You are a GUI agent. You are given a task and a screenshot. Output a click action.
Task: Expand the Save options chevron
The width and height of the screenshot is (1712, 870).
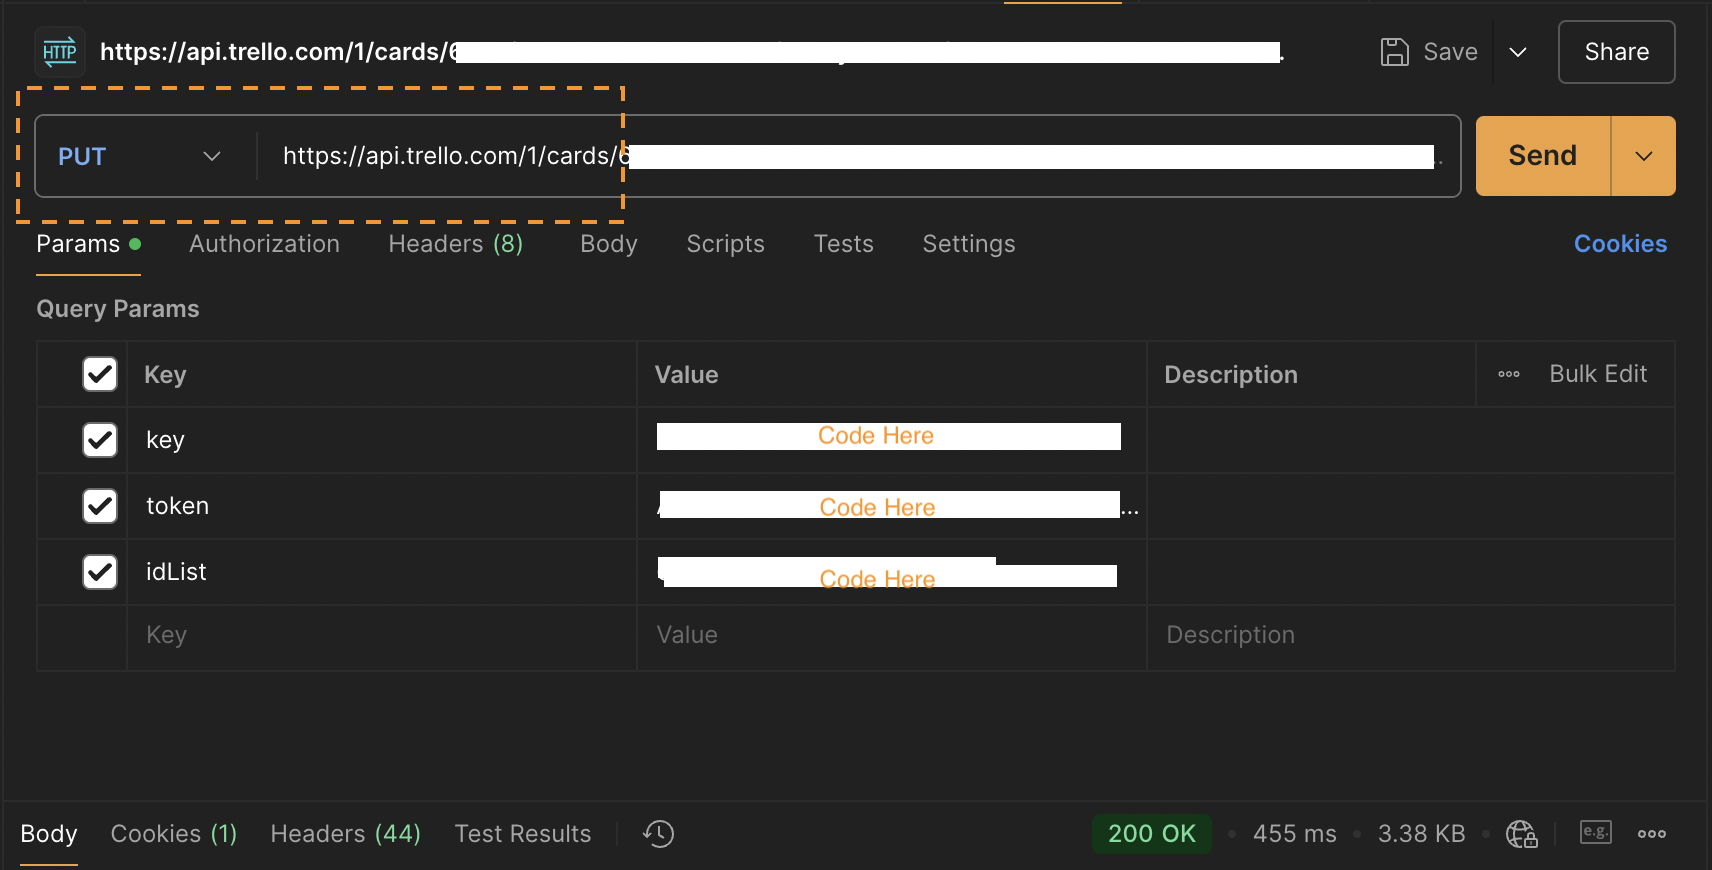[1518, 52]
